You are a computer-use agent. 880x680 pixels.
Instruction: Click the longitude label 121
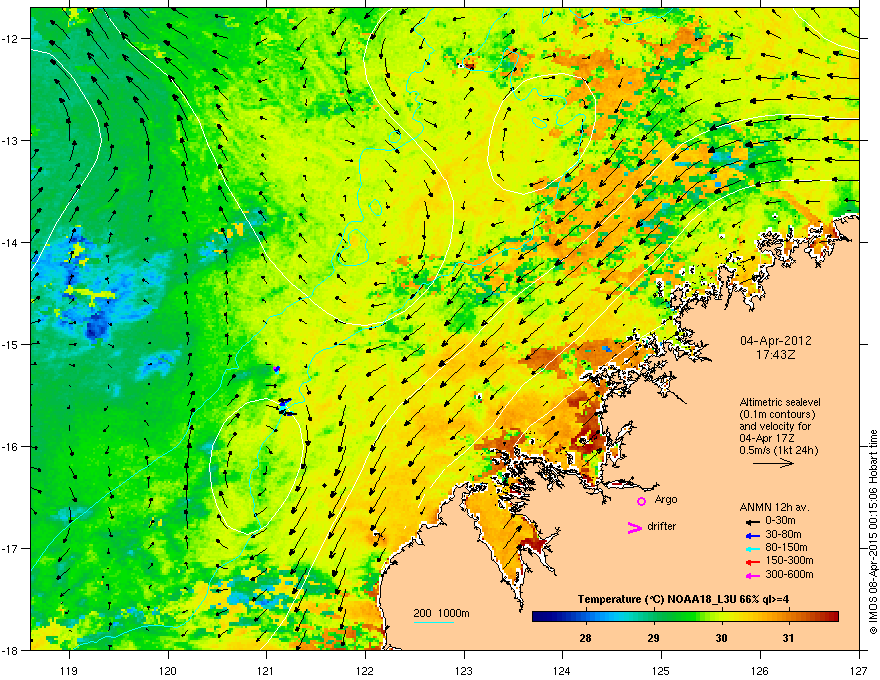point(266,670)
